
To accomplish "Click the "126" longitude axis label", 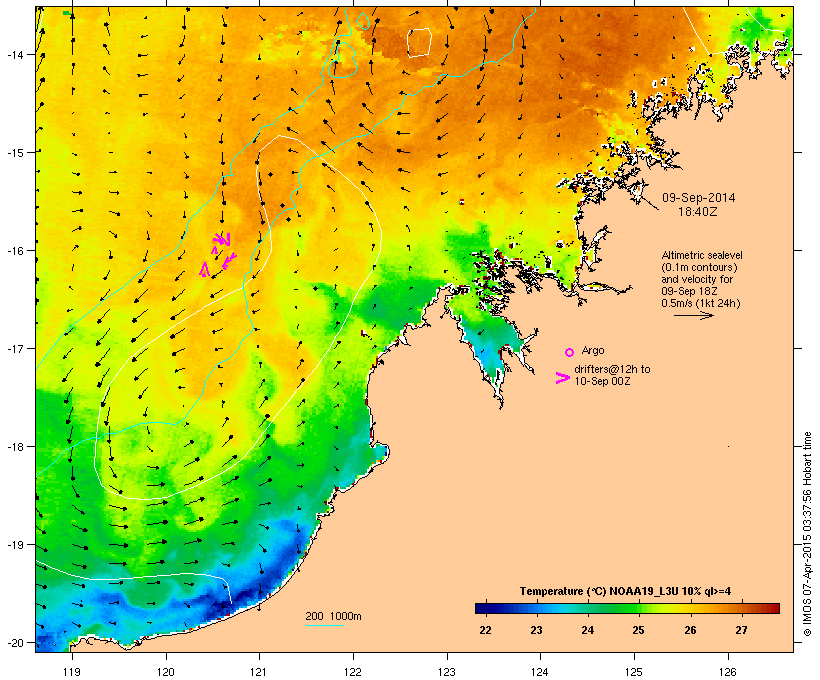I will (x=728, y=672).
